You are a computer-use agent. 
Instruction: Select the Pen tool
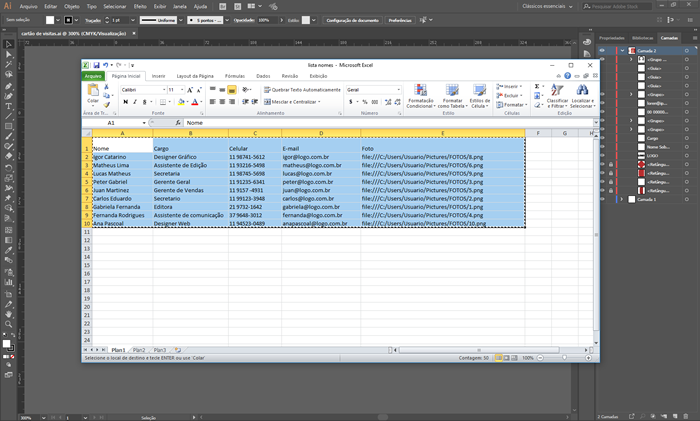(8, 86)
